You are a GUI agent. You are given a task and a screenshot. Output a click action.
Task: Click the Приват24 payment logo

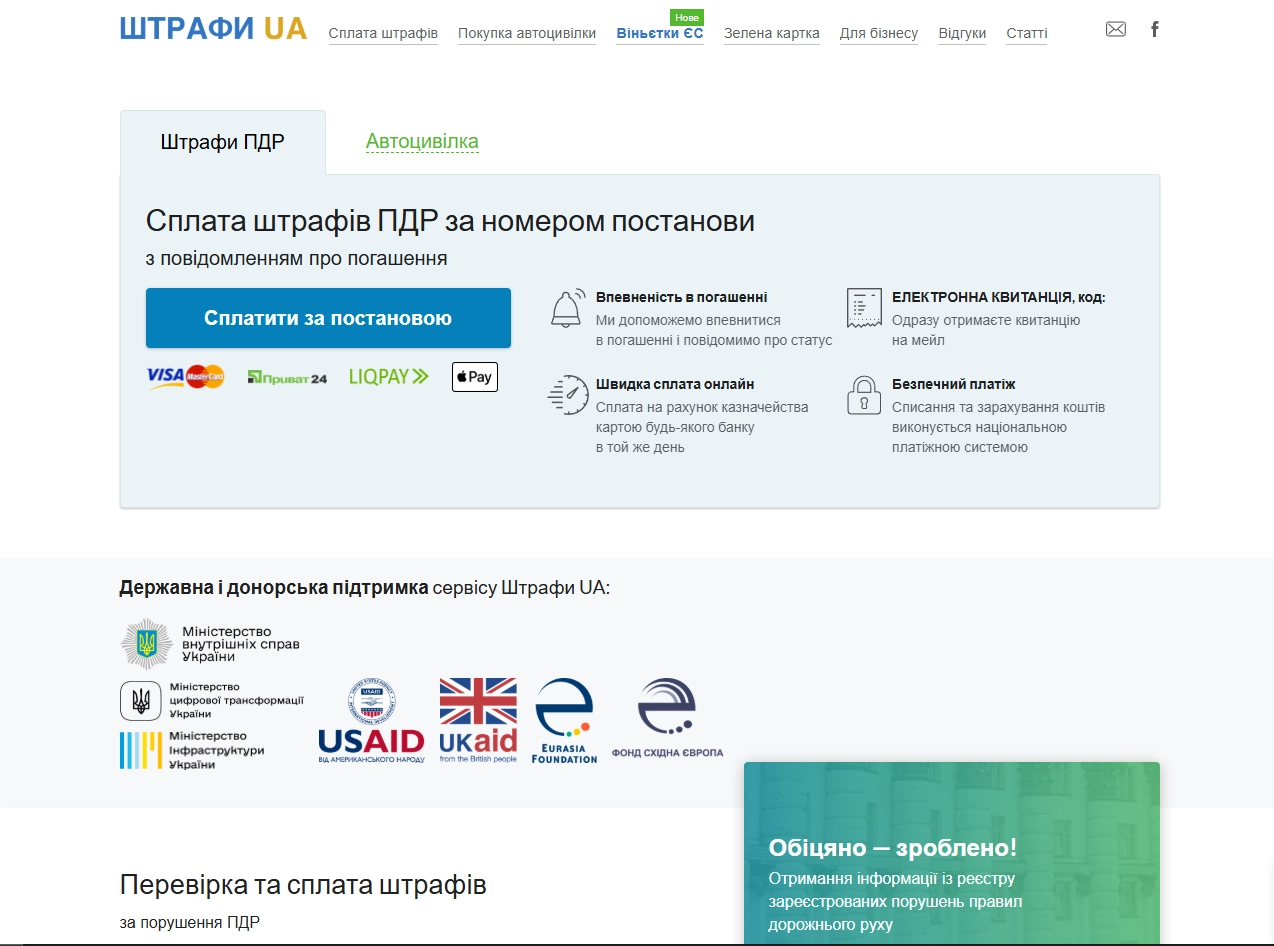coord(287,377)
